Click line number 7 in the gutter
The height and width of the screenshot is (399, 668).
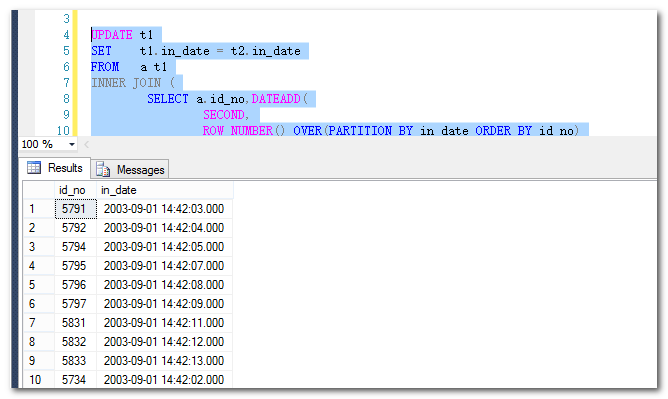click(x=66, y=83)
